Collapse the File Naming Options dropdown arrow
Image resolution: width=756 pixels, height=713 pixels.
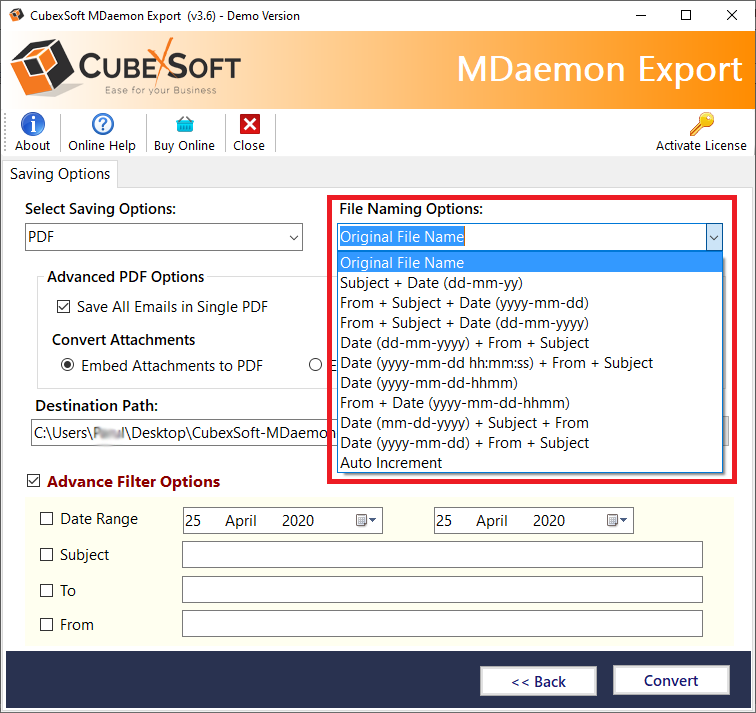714,237
